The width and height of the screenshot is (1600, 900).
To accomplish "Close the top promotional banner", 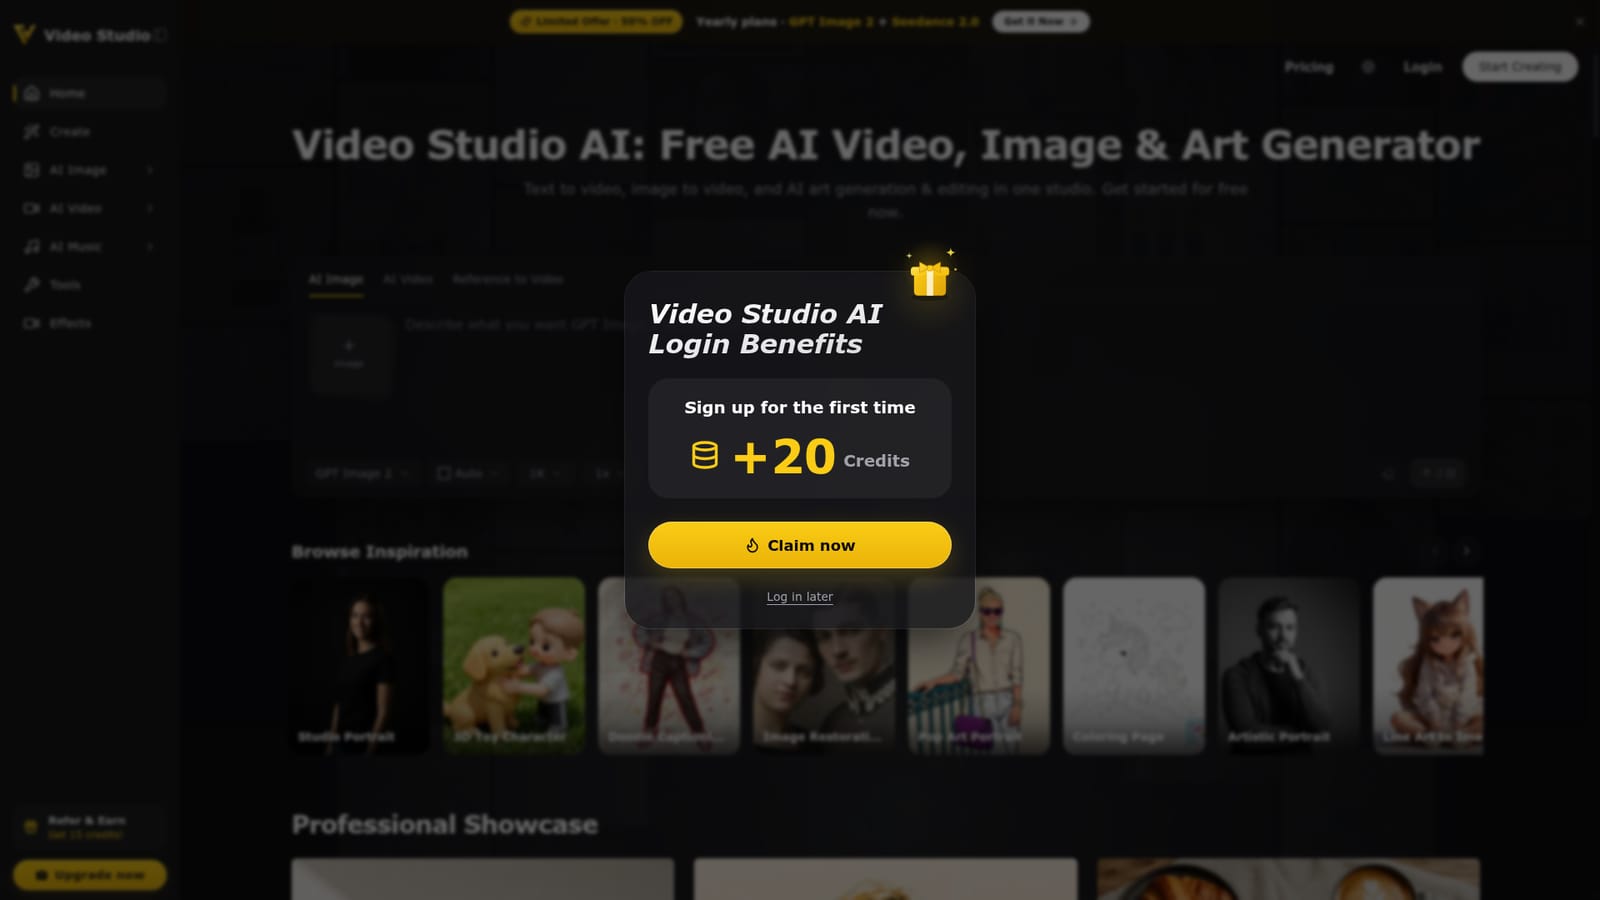I will tap(1580, 21).
